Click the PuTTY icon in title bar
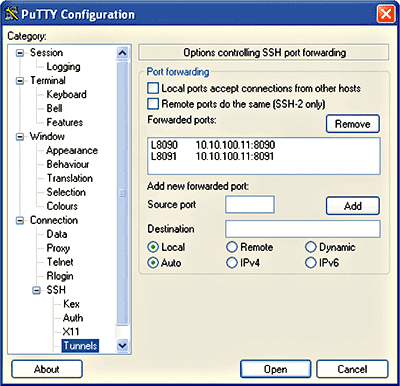Screen dimensions: 400x386 pos(11,14)
